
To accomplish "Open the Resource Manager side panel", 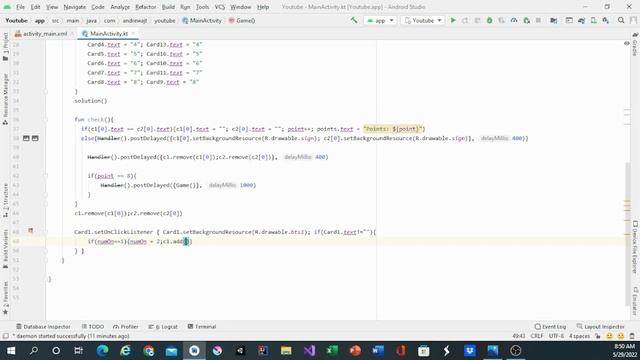I will [x=5, y=99].
